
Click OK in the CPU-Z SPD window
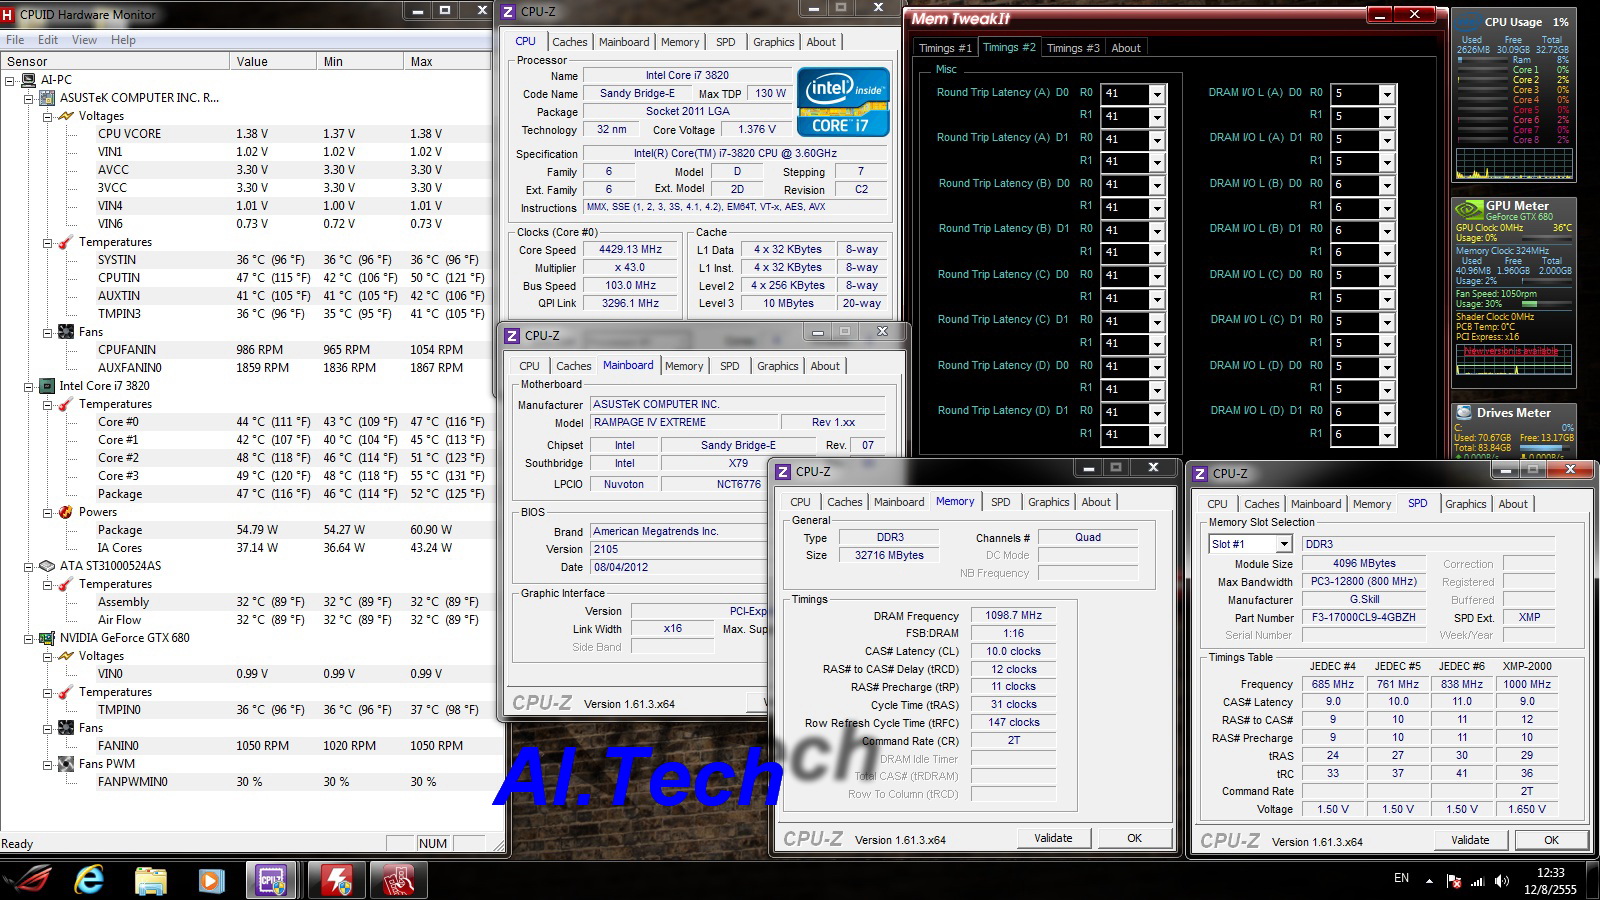(x=1551, y=840)
